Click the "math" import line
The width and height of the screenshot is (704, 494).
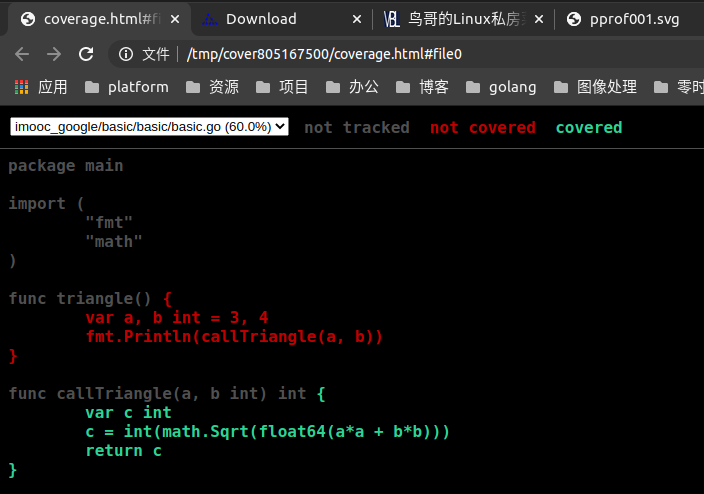pyautogui.click(x=114, y=242)
